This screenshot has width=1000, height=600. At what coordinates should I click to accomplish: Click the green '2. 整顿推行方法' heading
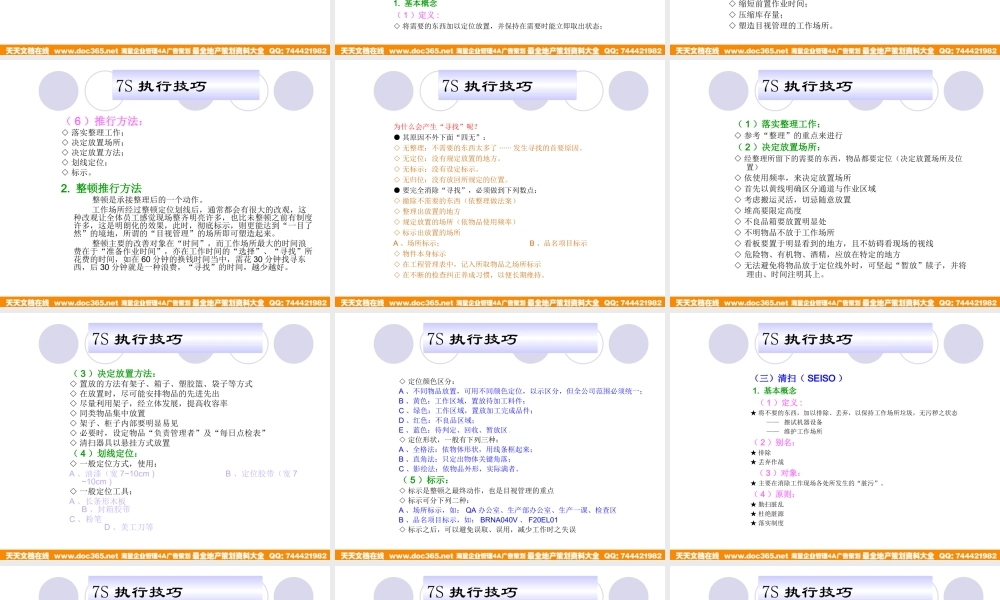point(101,188)
